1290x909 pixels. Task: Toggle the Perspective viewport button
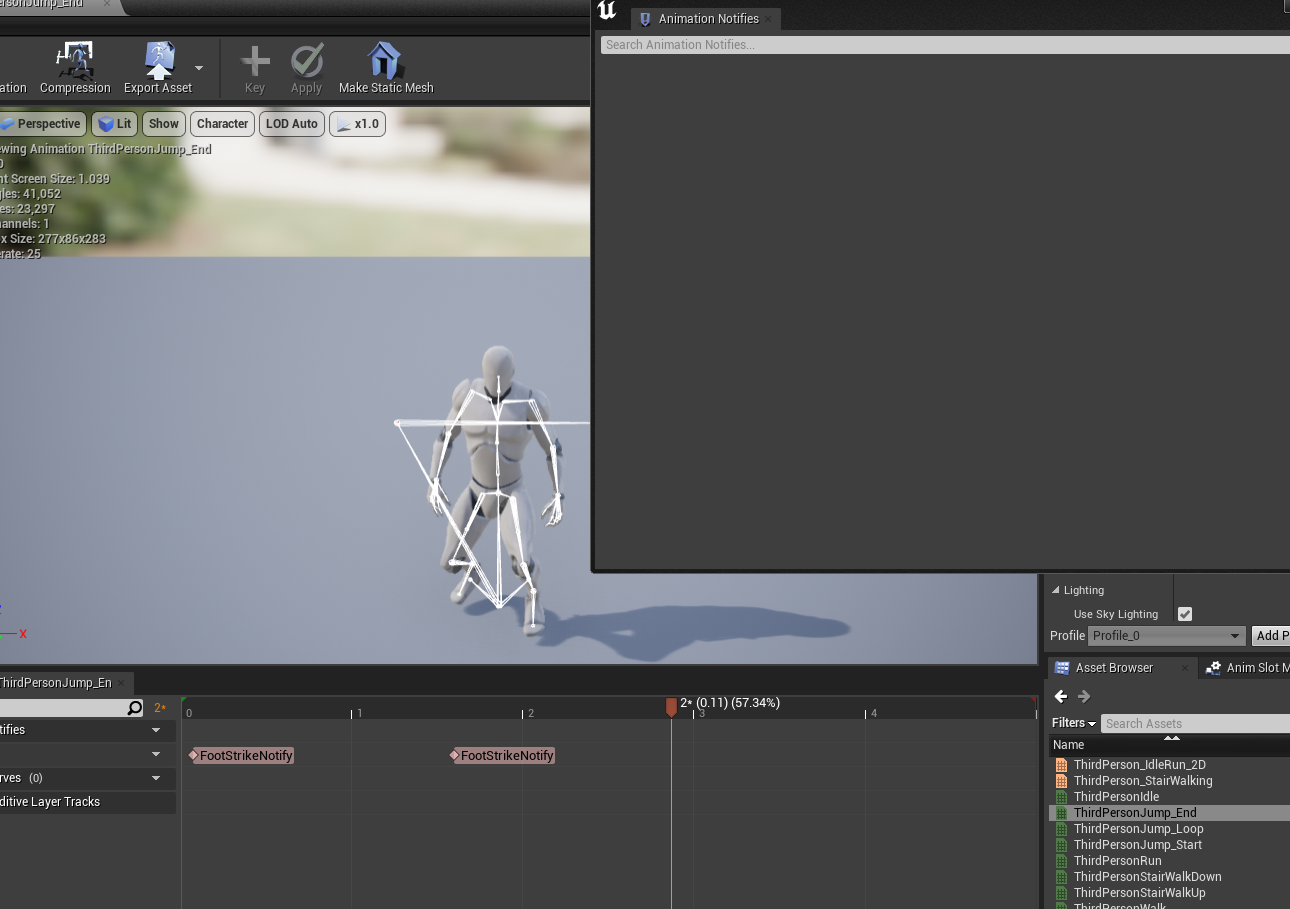coord(41,124)
